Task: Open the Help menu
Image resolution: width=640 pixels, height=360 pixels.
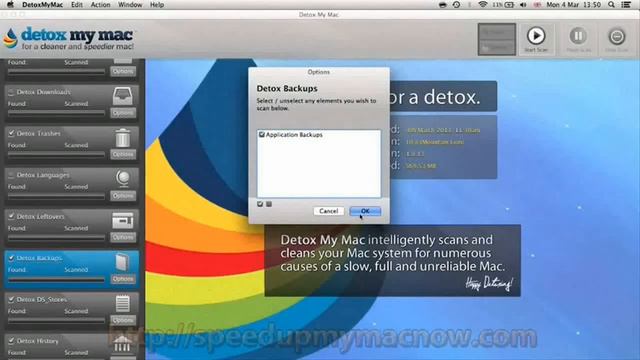Action: [x=157, y=5]
